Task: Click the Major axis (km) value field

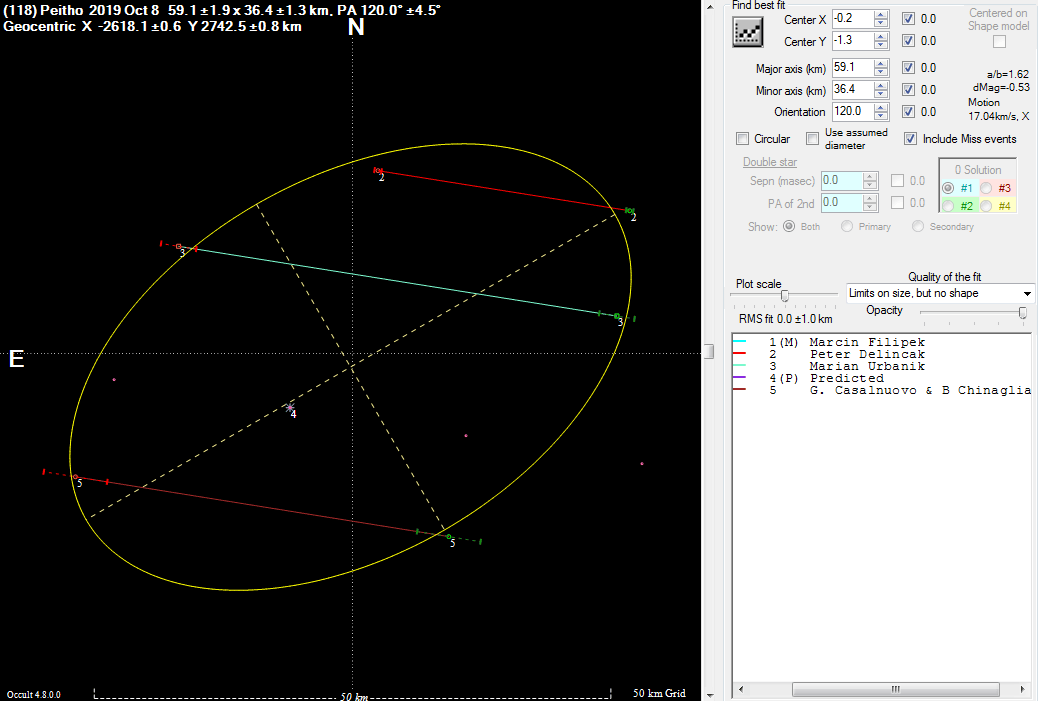Action: 853,68
